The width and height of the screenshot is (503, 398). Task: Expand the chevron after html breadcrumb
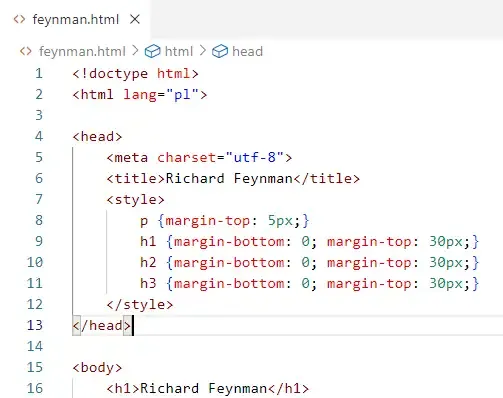coord(203,51)
